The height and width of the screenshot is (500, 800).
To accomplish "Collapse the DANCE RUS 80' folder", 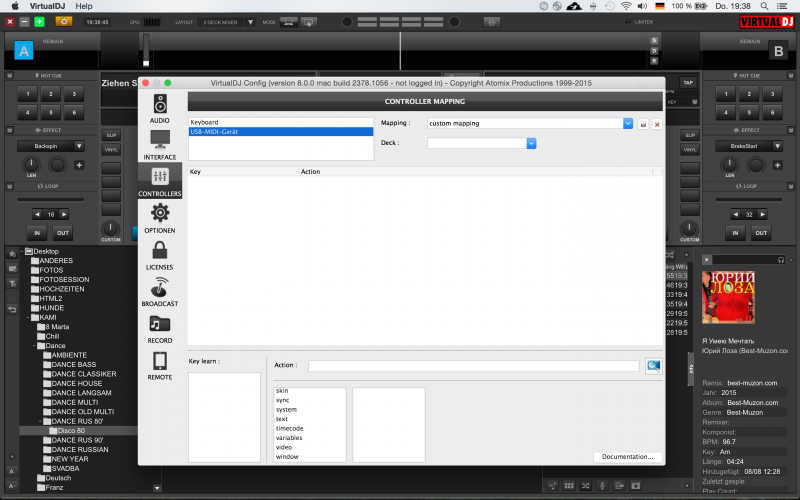I will tap(41, 421).
